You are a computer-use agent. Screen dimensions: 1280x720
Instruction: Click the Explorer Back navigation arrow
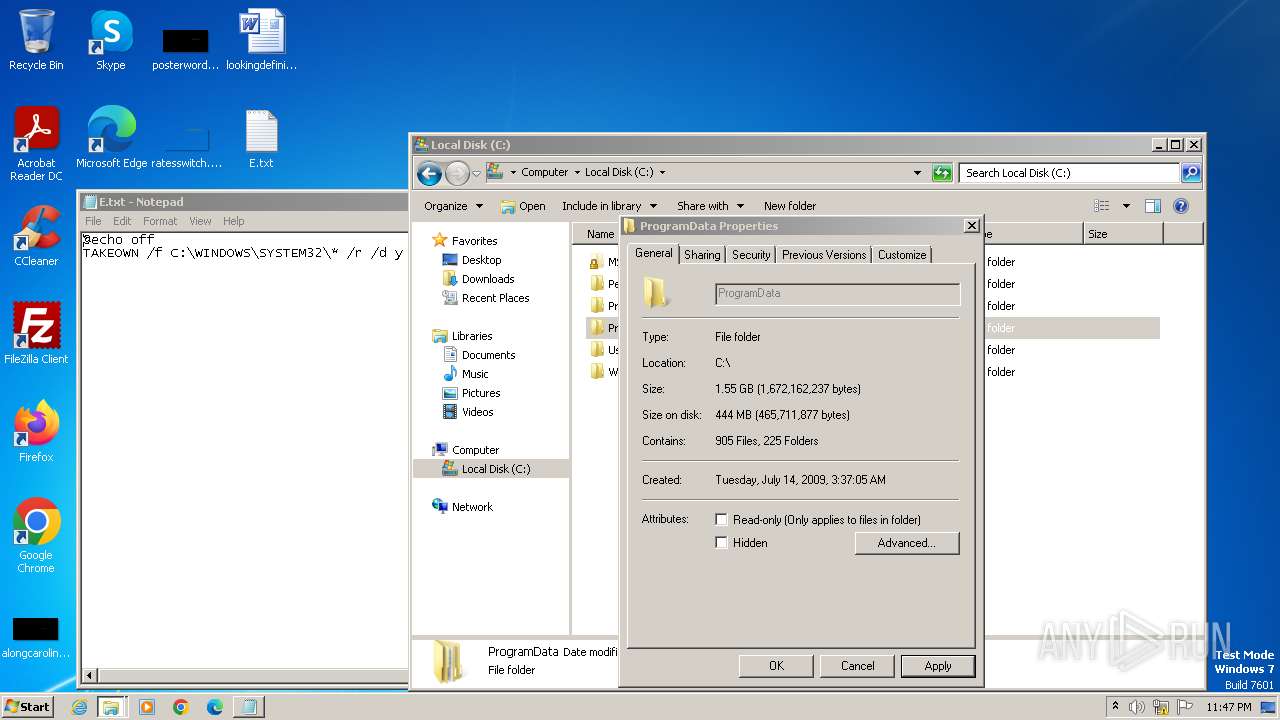(429, 173)
